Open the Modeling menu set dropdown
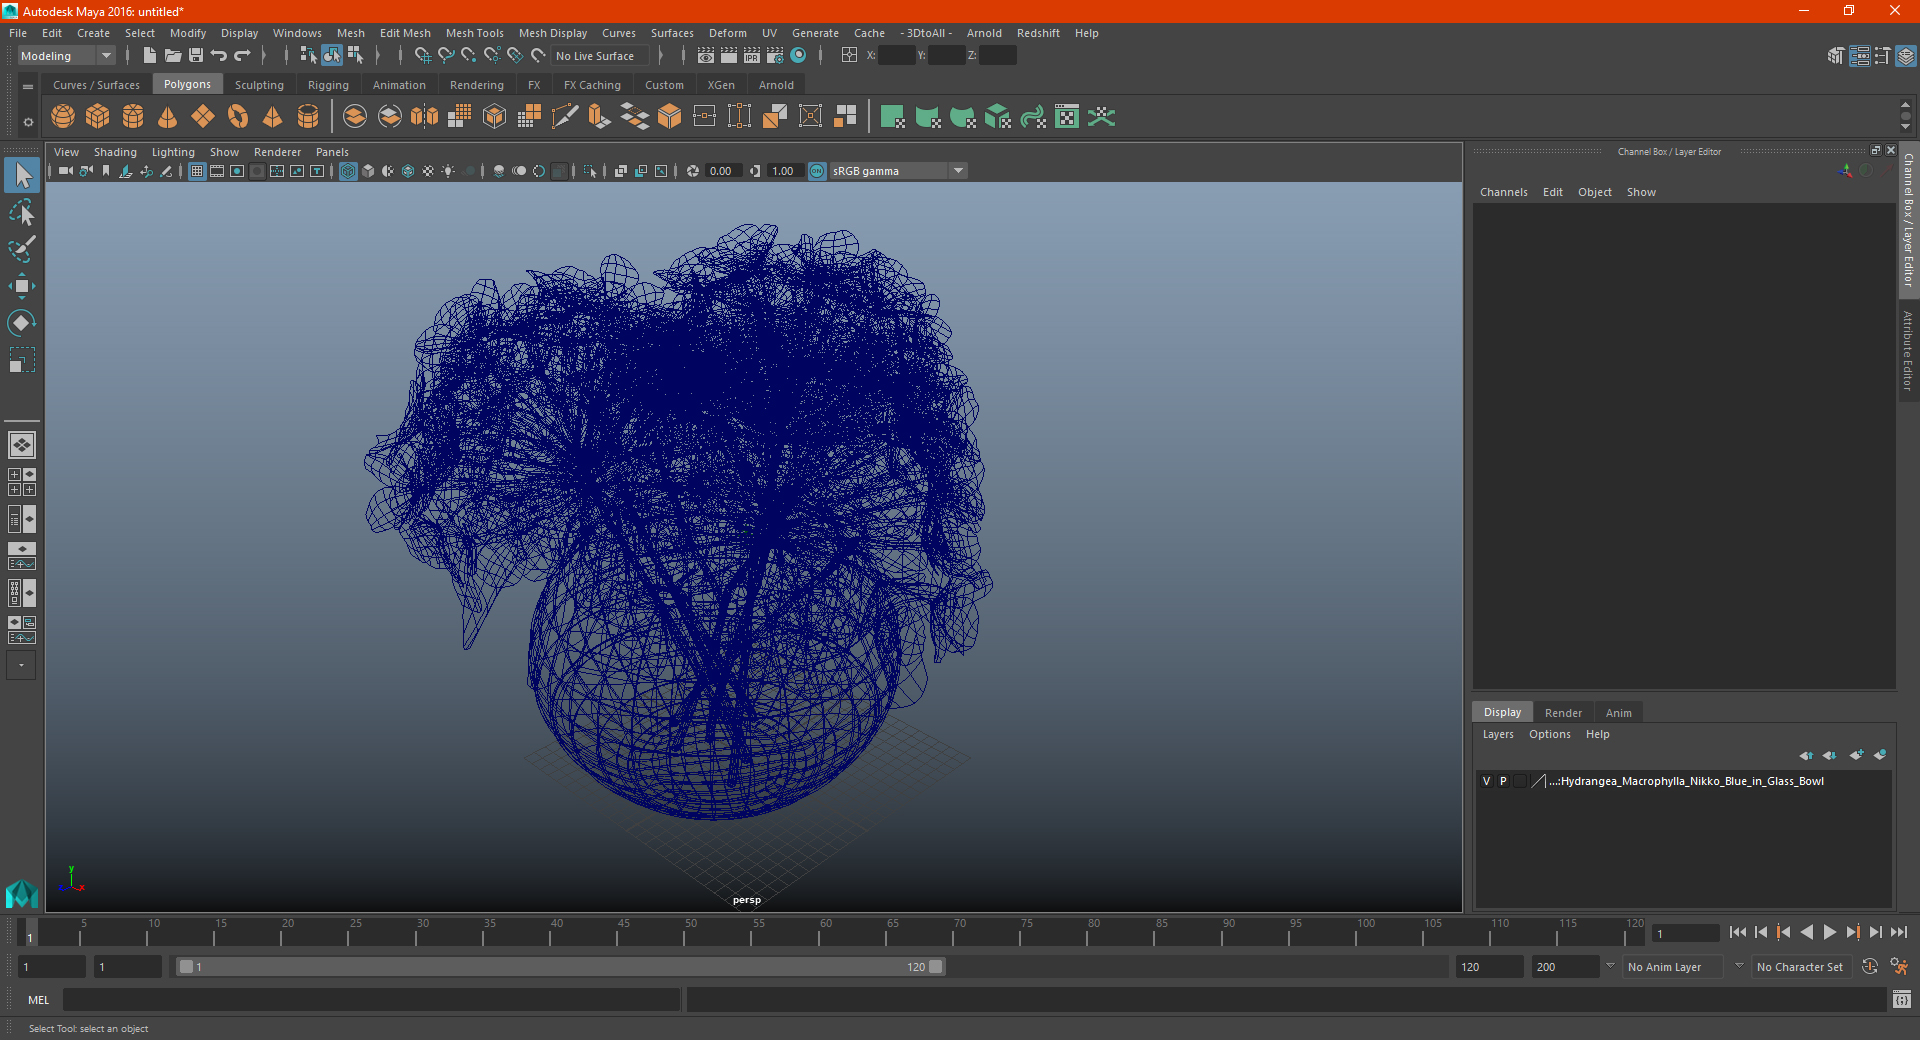 67,56
